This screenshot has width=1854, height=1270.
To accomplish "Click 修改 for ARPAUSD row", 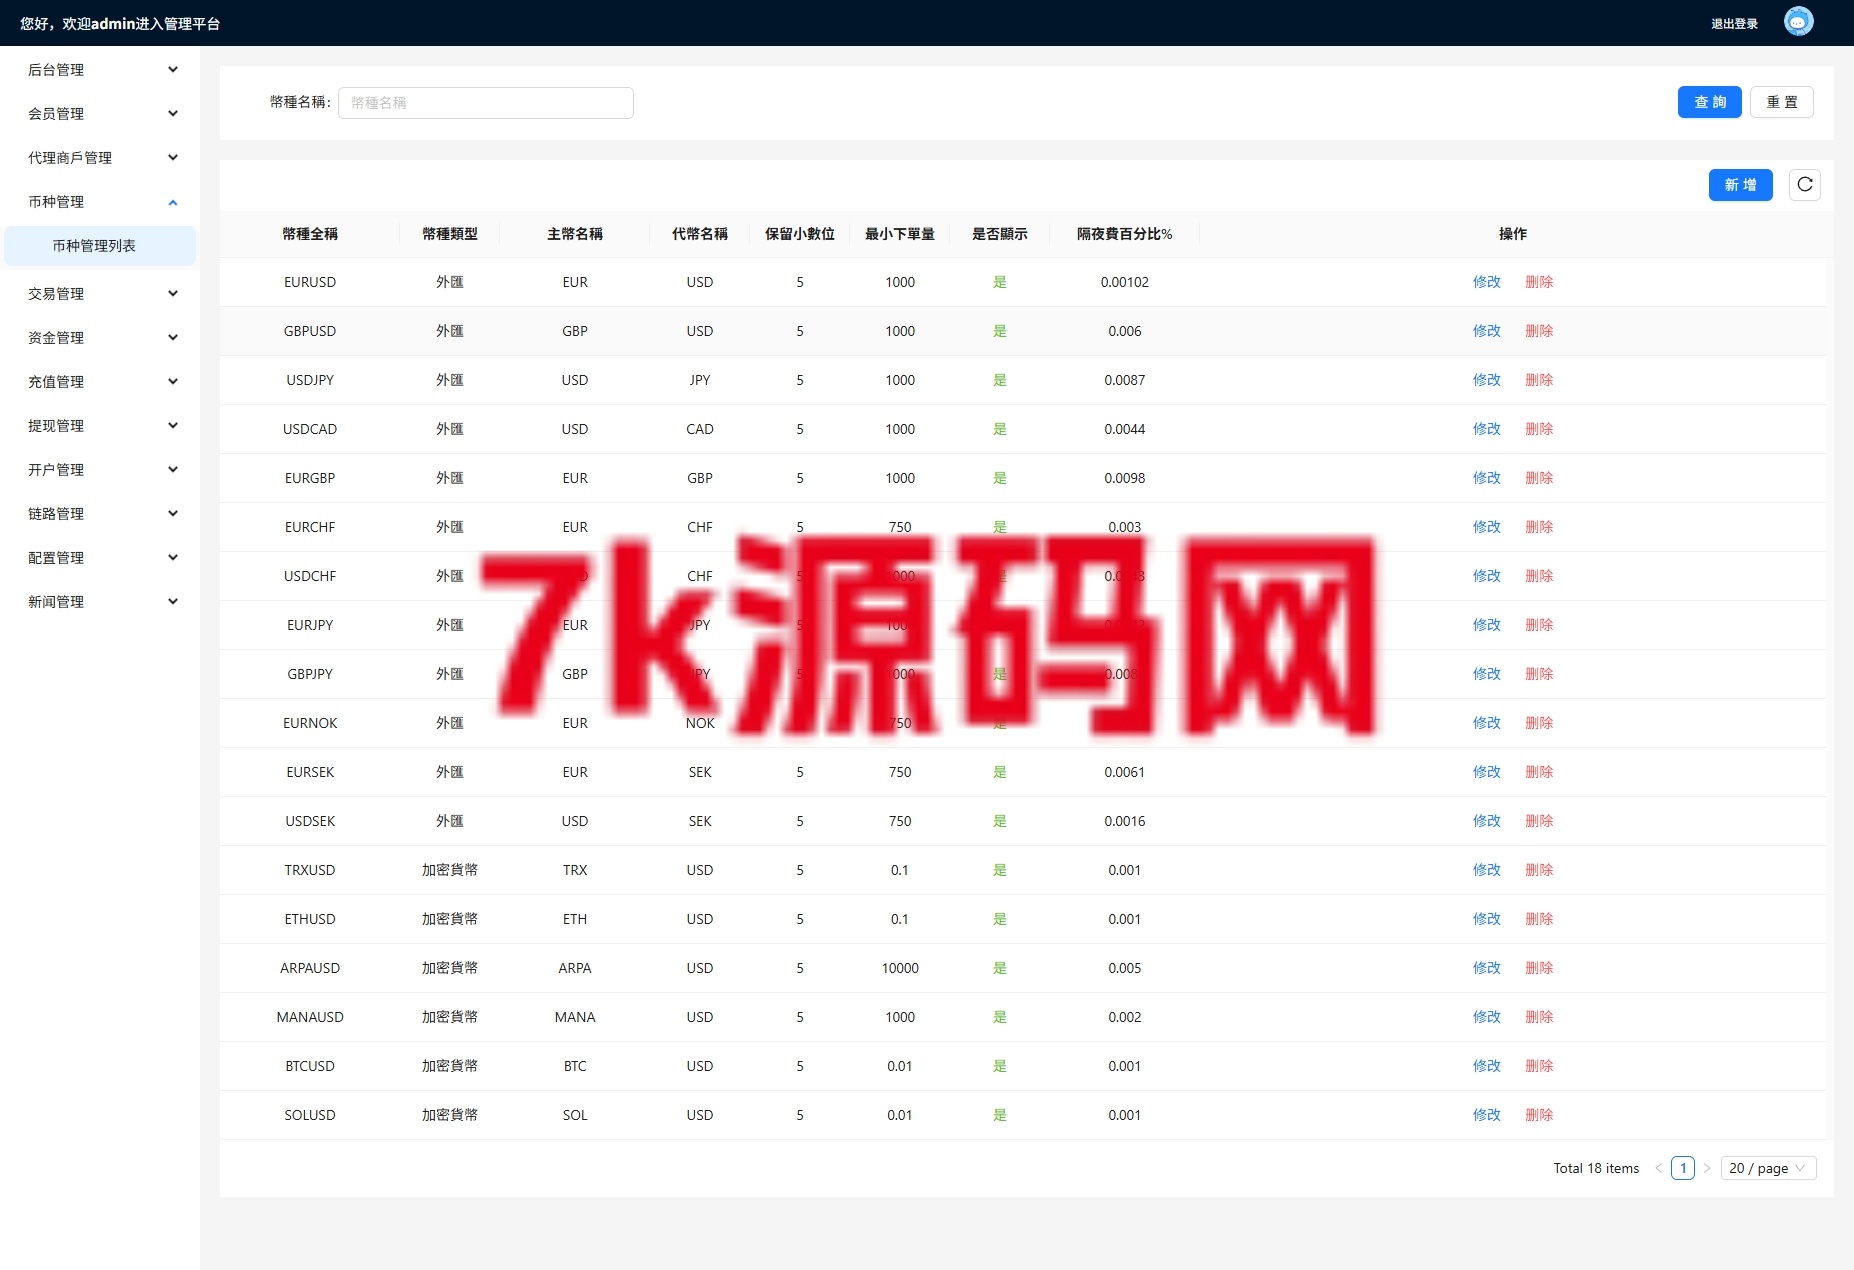I will pyautogui.click(x=1486, y=968).
